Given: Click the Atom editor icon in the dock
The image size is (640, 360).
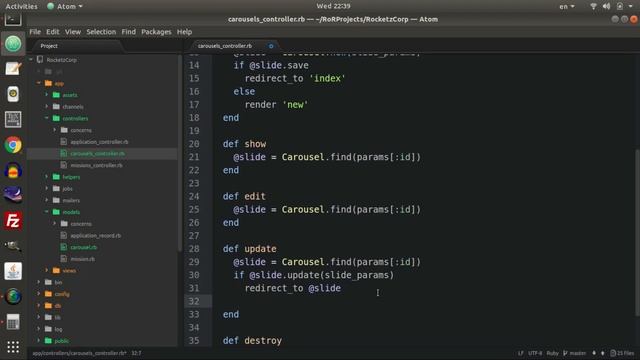Looking at the screenshot, I should 13,43.
